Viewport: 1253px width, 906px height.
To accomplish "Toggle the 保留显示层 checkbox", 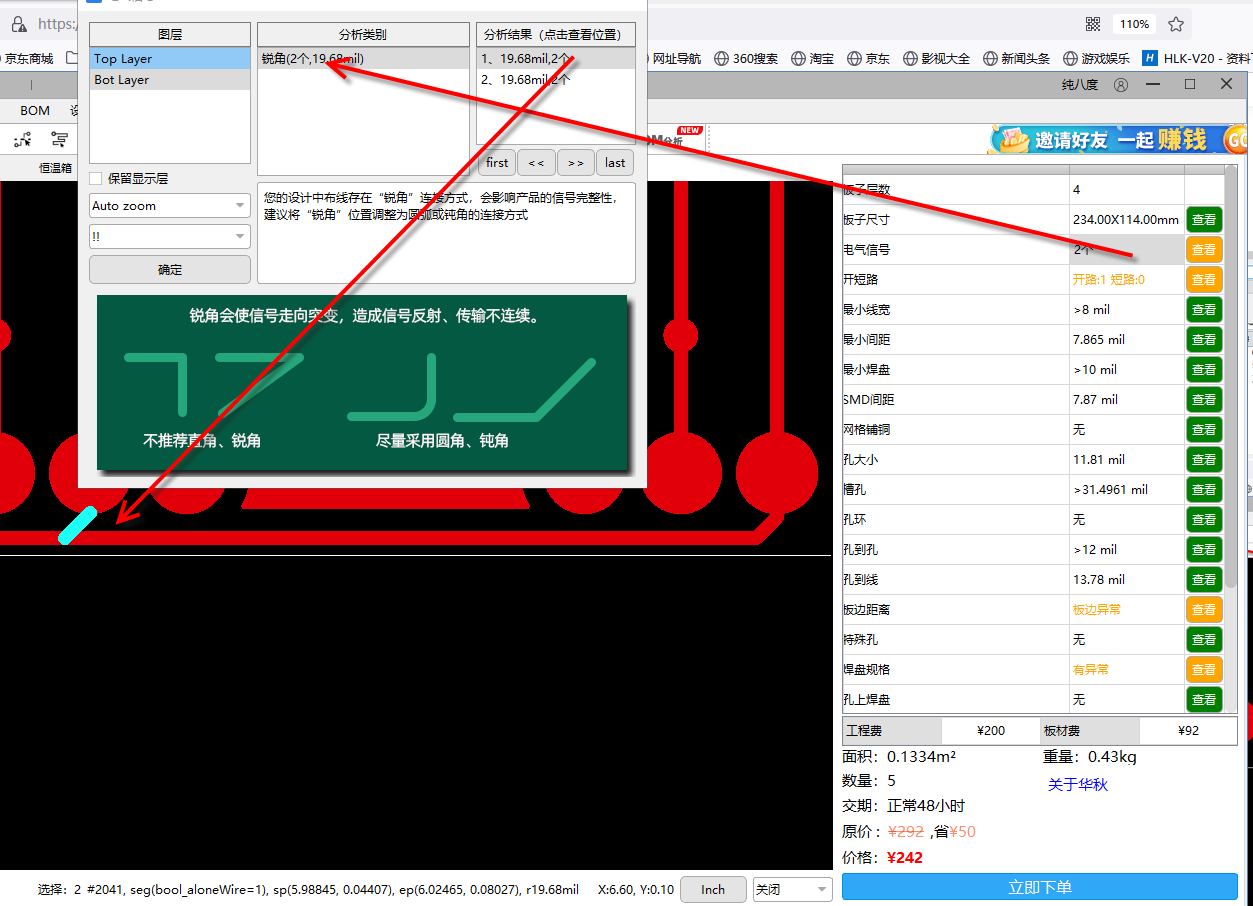I will pyautogui.click(x=96, y=178).
